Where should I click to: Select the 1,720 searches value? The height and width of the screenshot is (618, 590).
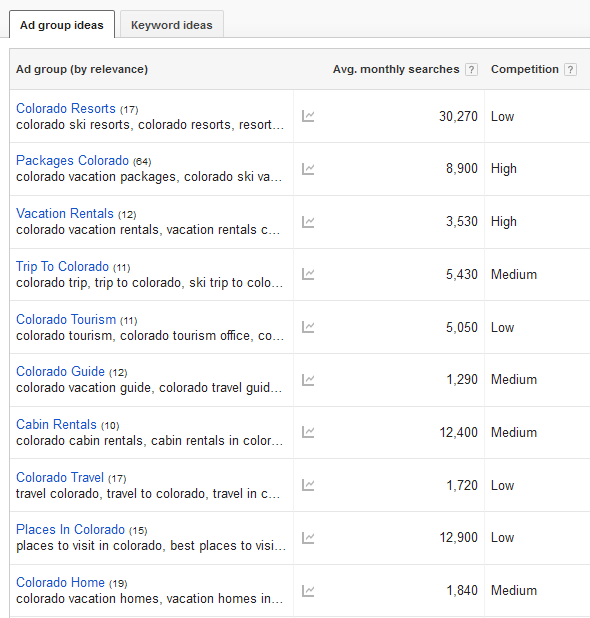click(x=462, y=485)
